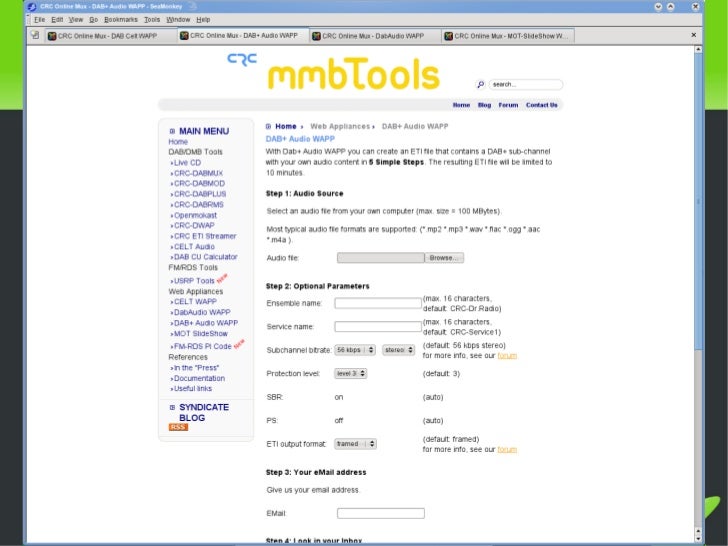Open the Edit menu
728x546 pixels.
(x=57, y=20)
